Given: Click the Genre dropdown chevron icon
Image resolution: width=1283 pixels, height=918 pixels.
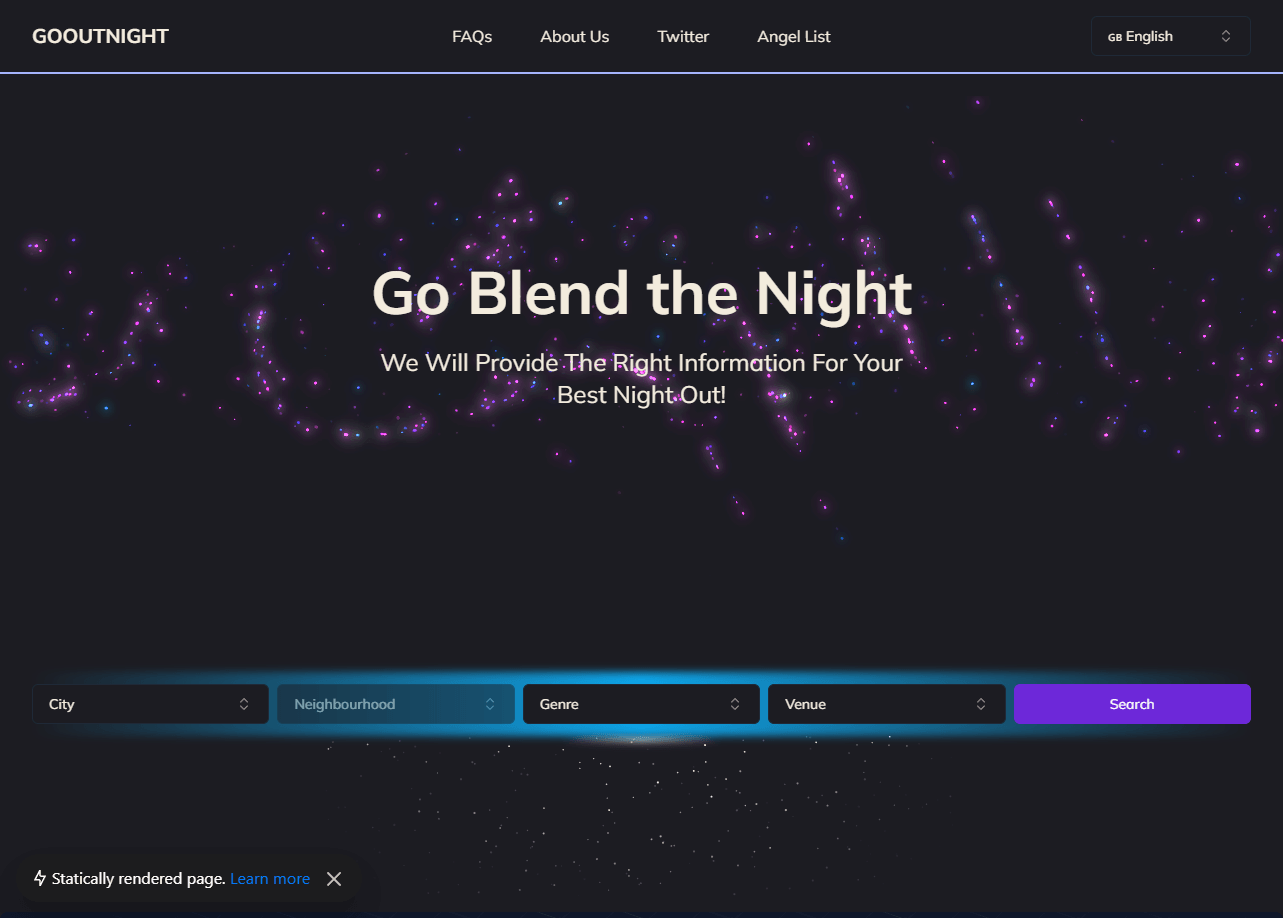Looking at the screenshot, I should (x=735, y=704).
